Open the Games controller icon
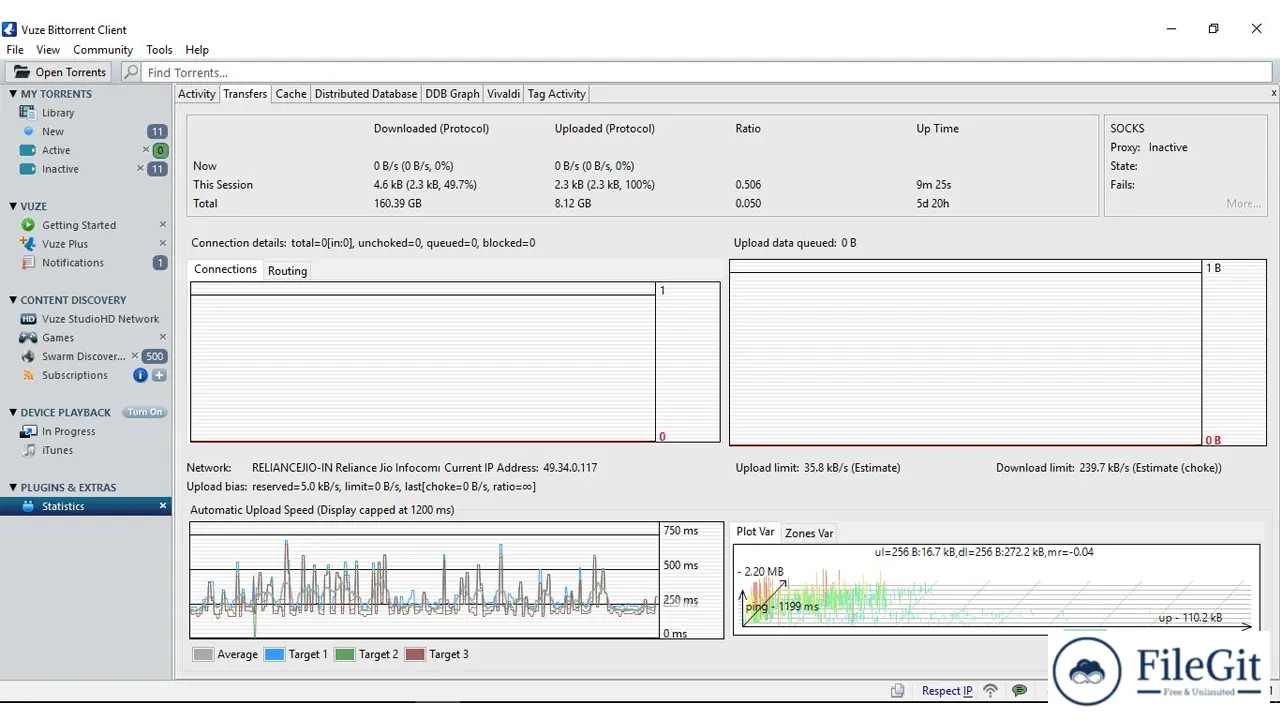 (28, 338)
